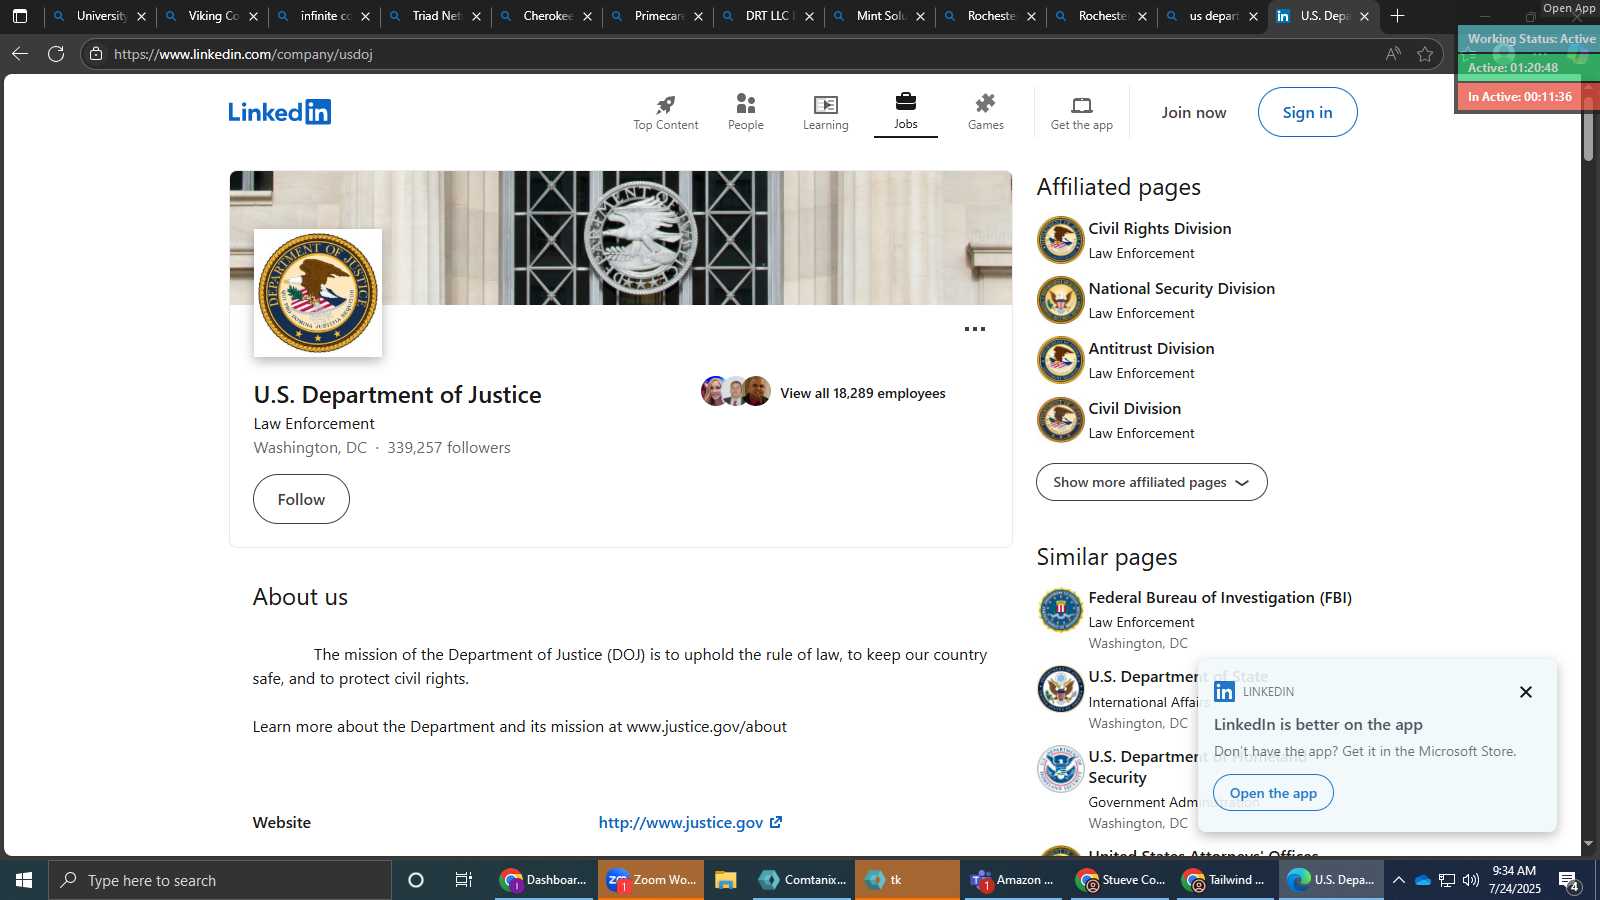Show hidden system tray icons
The height and width of the screenshot is (900, 1600).
[1399, 880]
